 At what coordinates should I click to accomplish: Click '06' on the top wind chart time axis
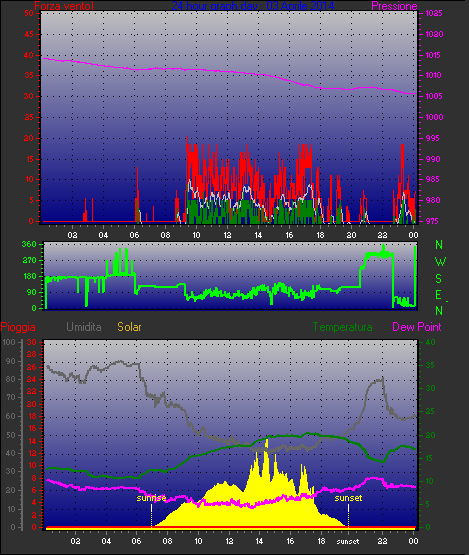click(x=134, y=235)
